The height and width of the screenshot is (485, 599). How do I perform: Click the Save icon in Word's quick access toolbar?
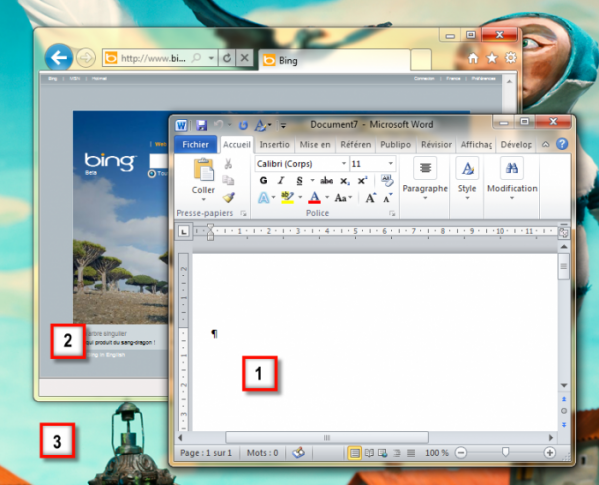[201, 125]
